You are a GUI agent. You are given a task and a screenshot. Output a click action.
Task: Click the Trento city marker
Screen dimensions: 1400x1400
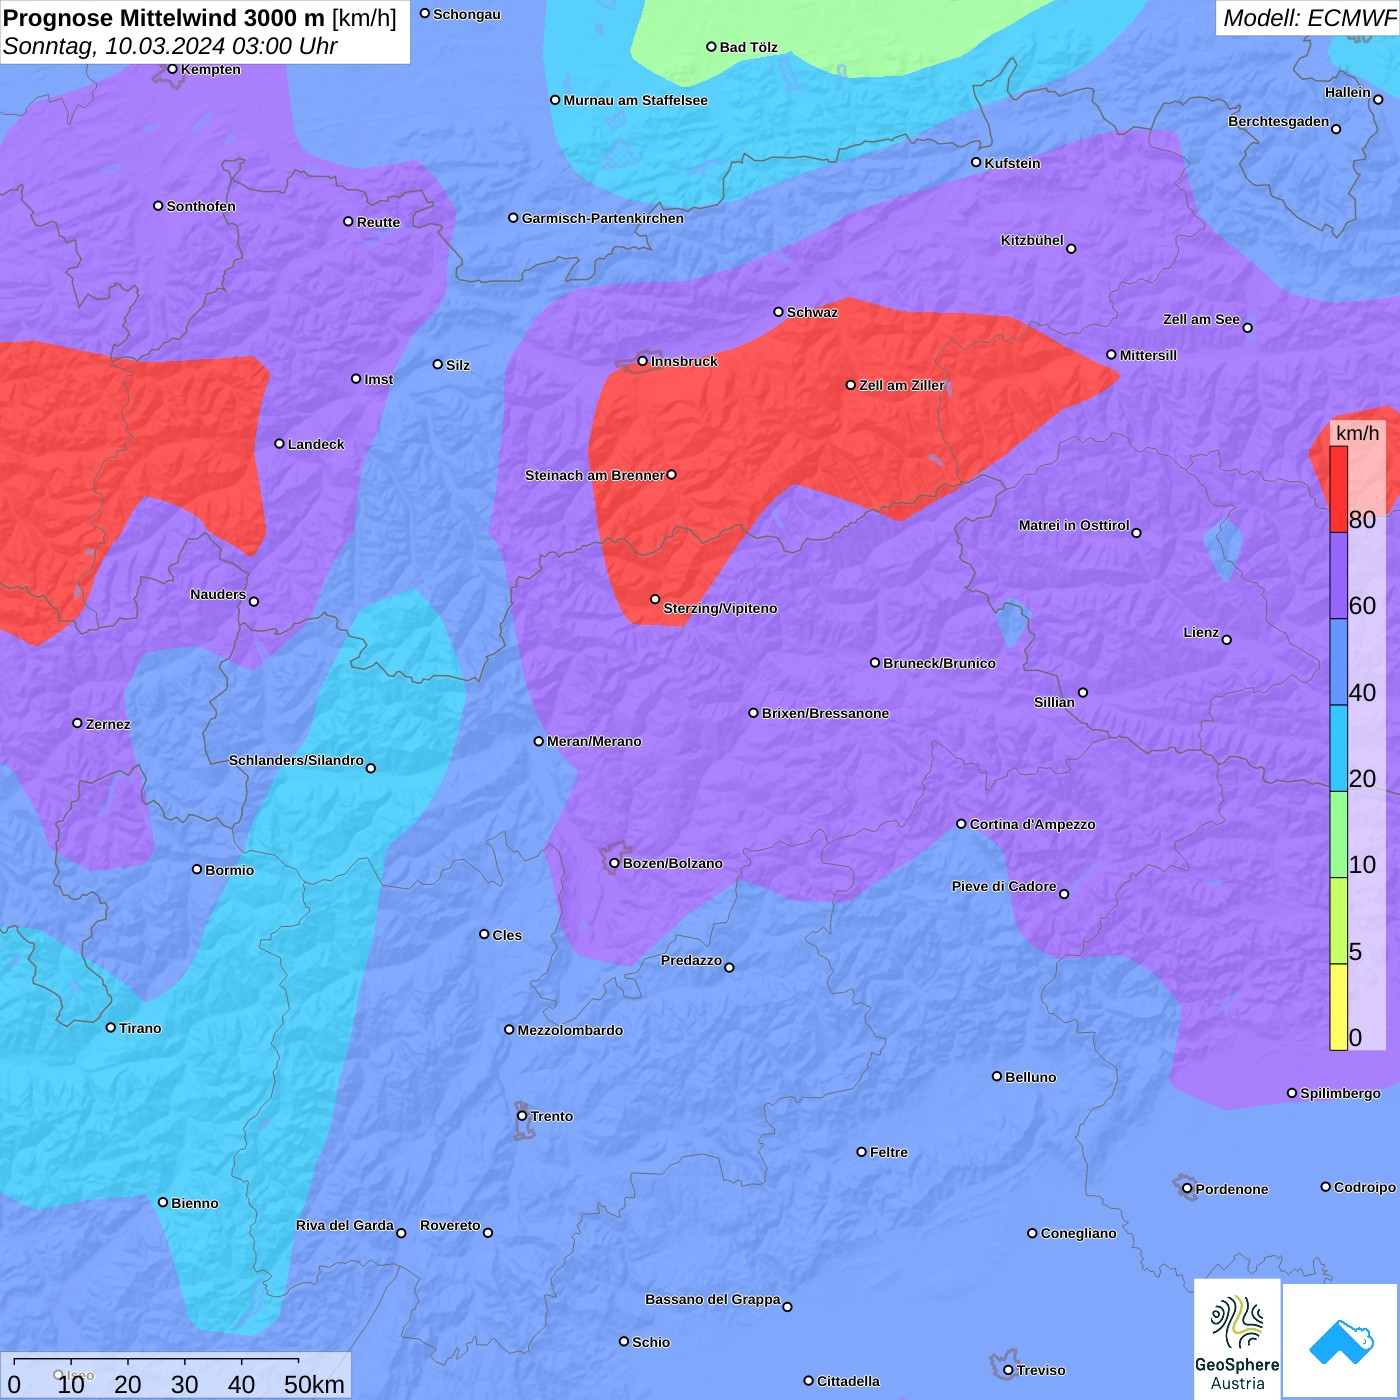coord(522,1116)
